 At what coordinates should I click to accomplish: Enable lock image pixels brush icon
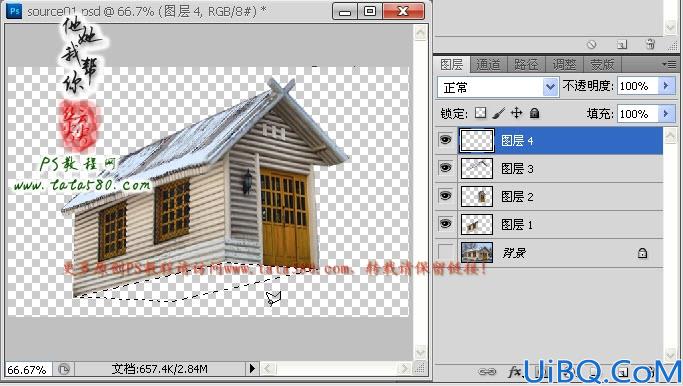tap(498, 113)
